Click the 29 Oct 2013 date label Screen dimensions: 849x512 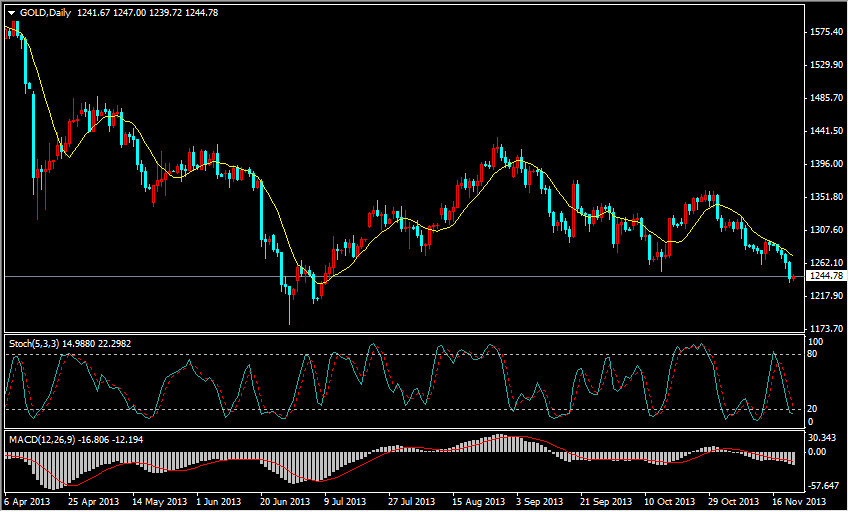[734, 502]
